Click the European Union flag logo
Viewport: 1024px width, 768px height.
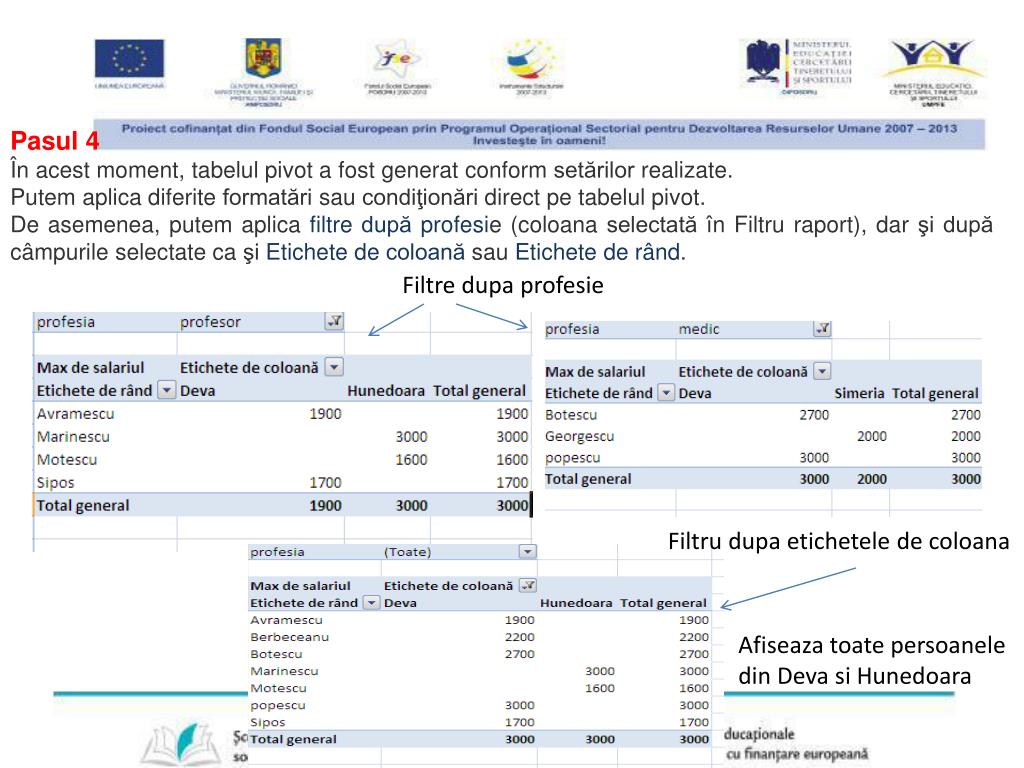click(x=129, y=58)
